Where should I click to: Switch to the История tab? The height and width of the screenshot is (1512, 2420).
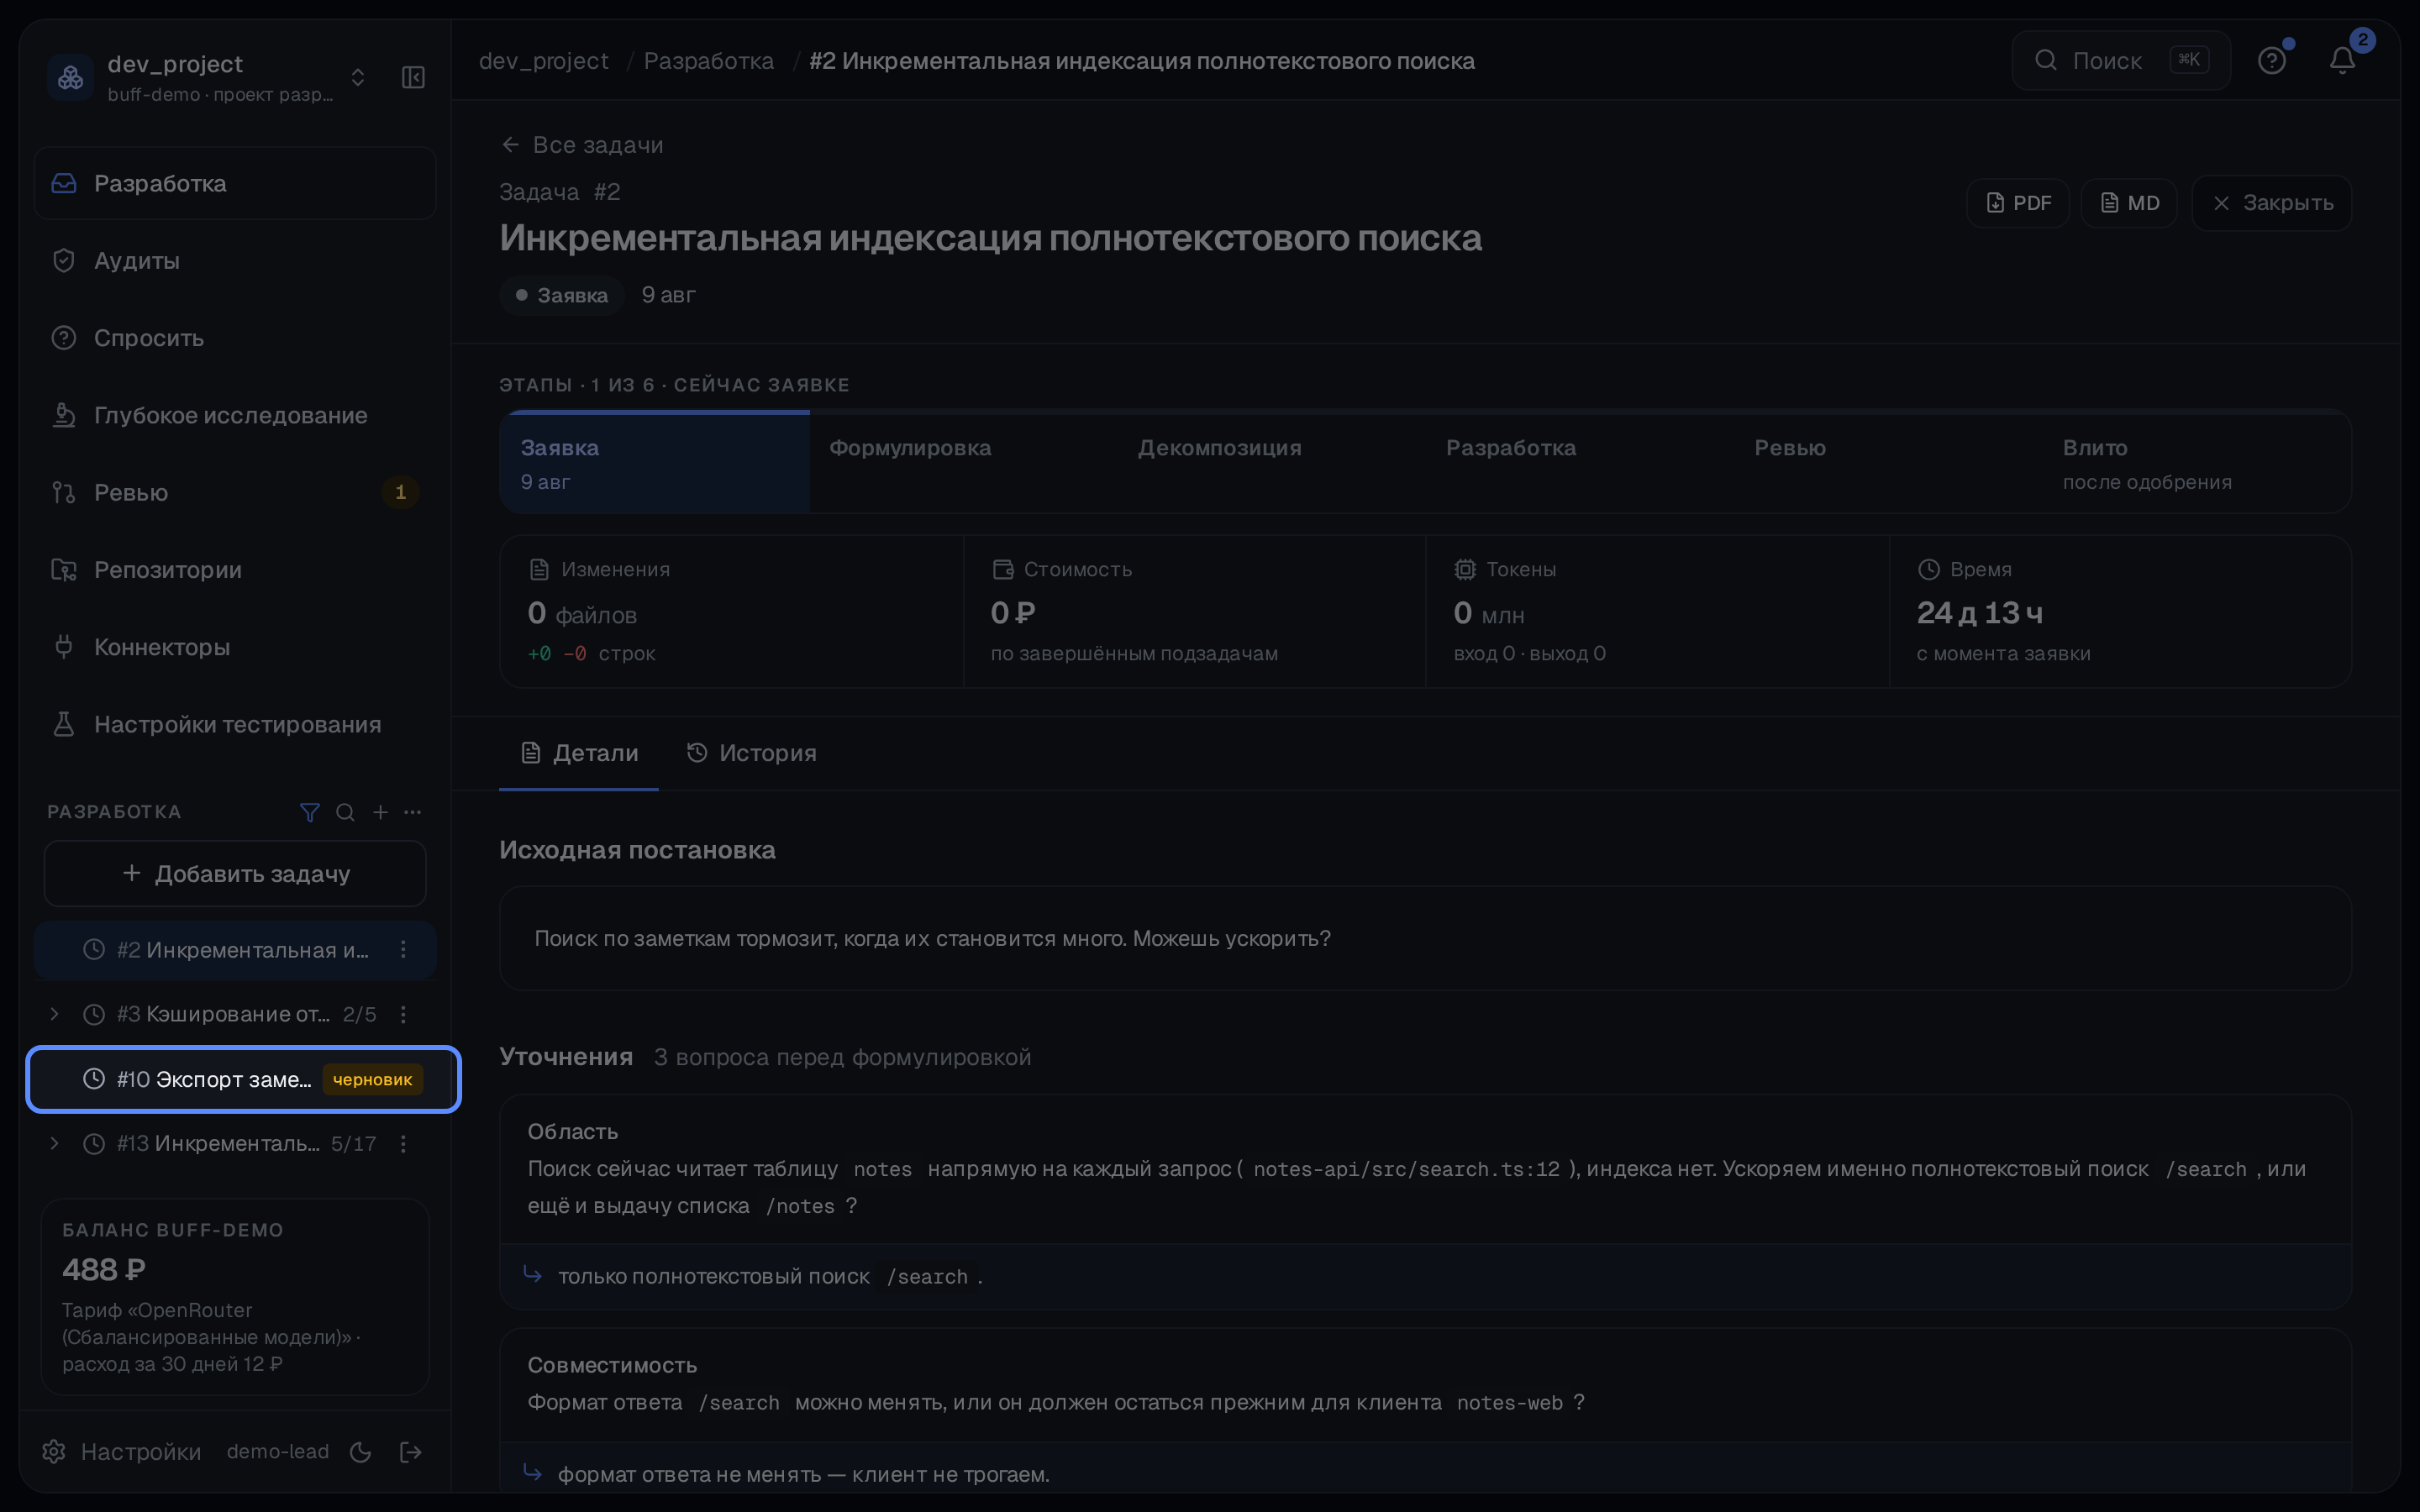751,753
